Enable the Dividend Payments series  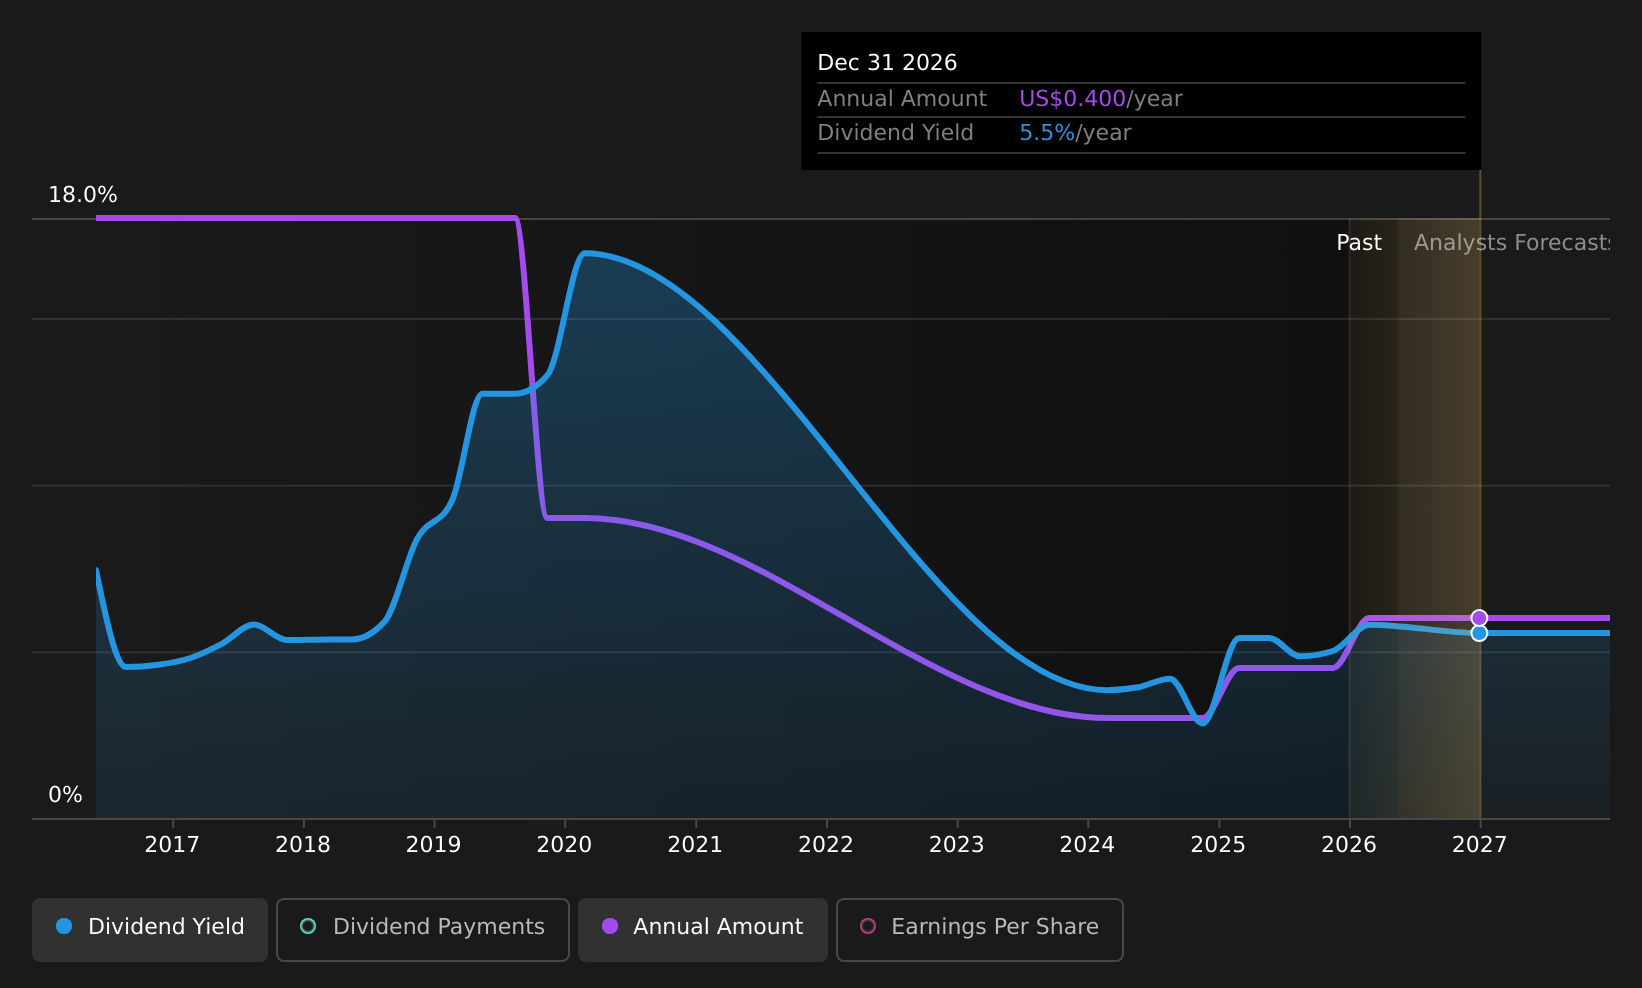click(x=423, y=930)
